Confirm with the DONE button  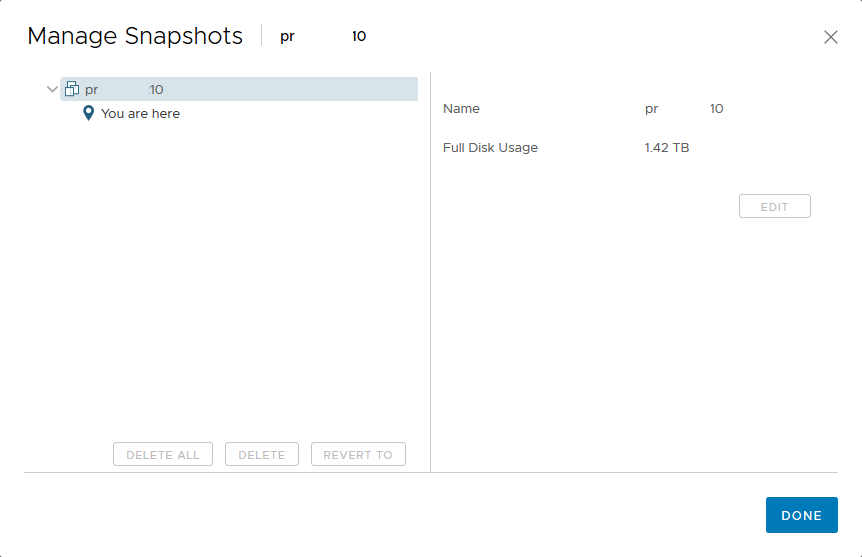801,515
